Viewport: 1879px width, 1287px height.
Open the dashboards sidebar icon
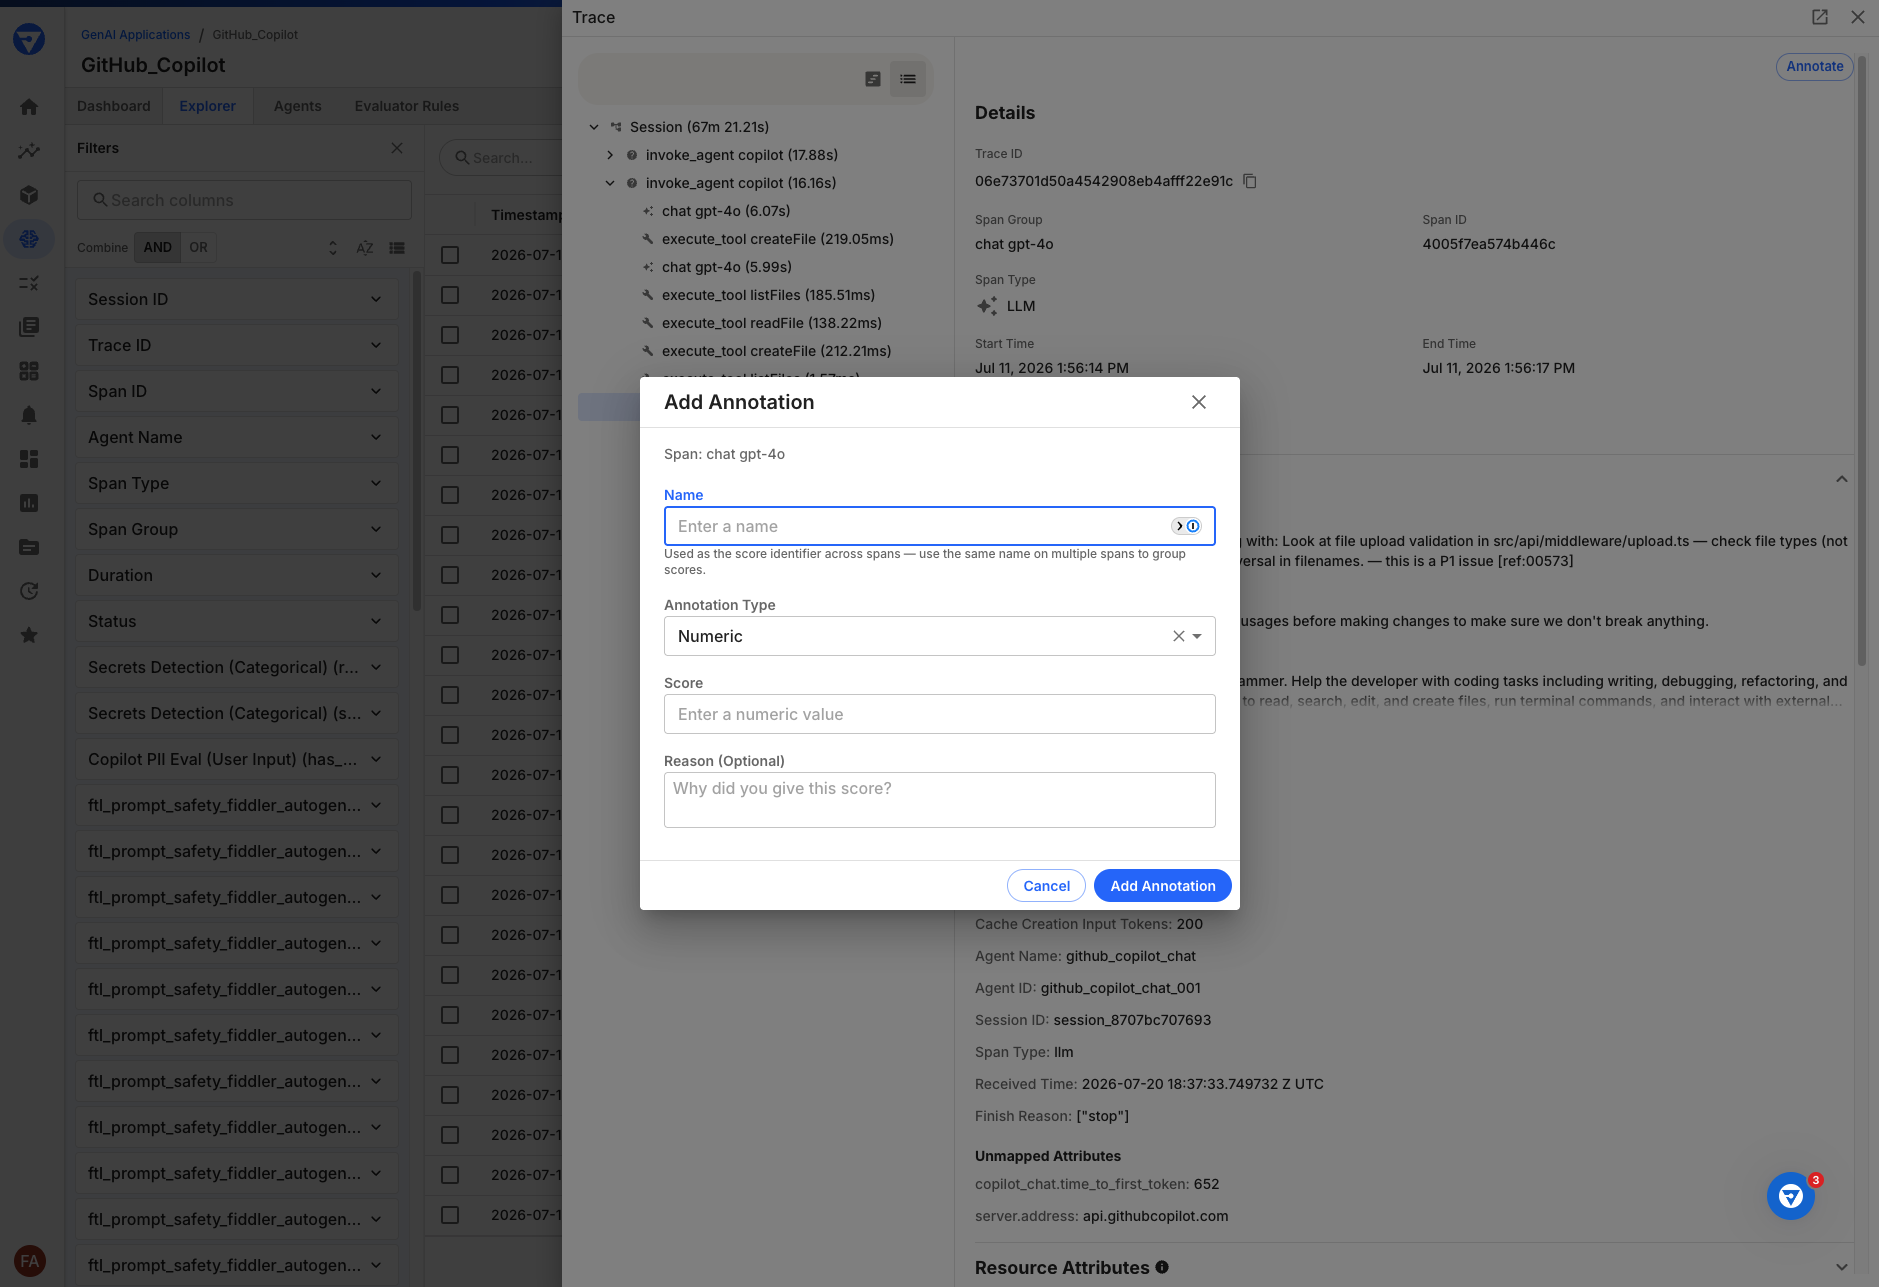pyautogui.click(x=29, y=459)
